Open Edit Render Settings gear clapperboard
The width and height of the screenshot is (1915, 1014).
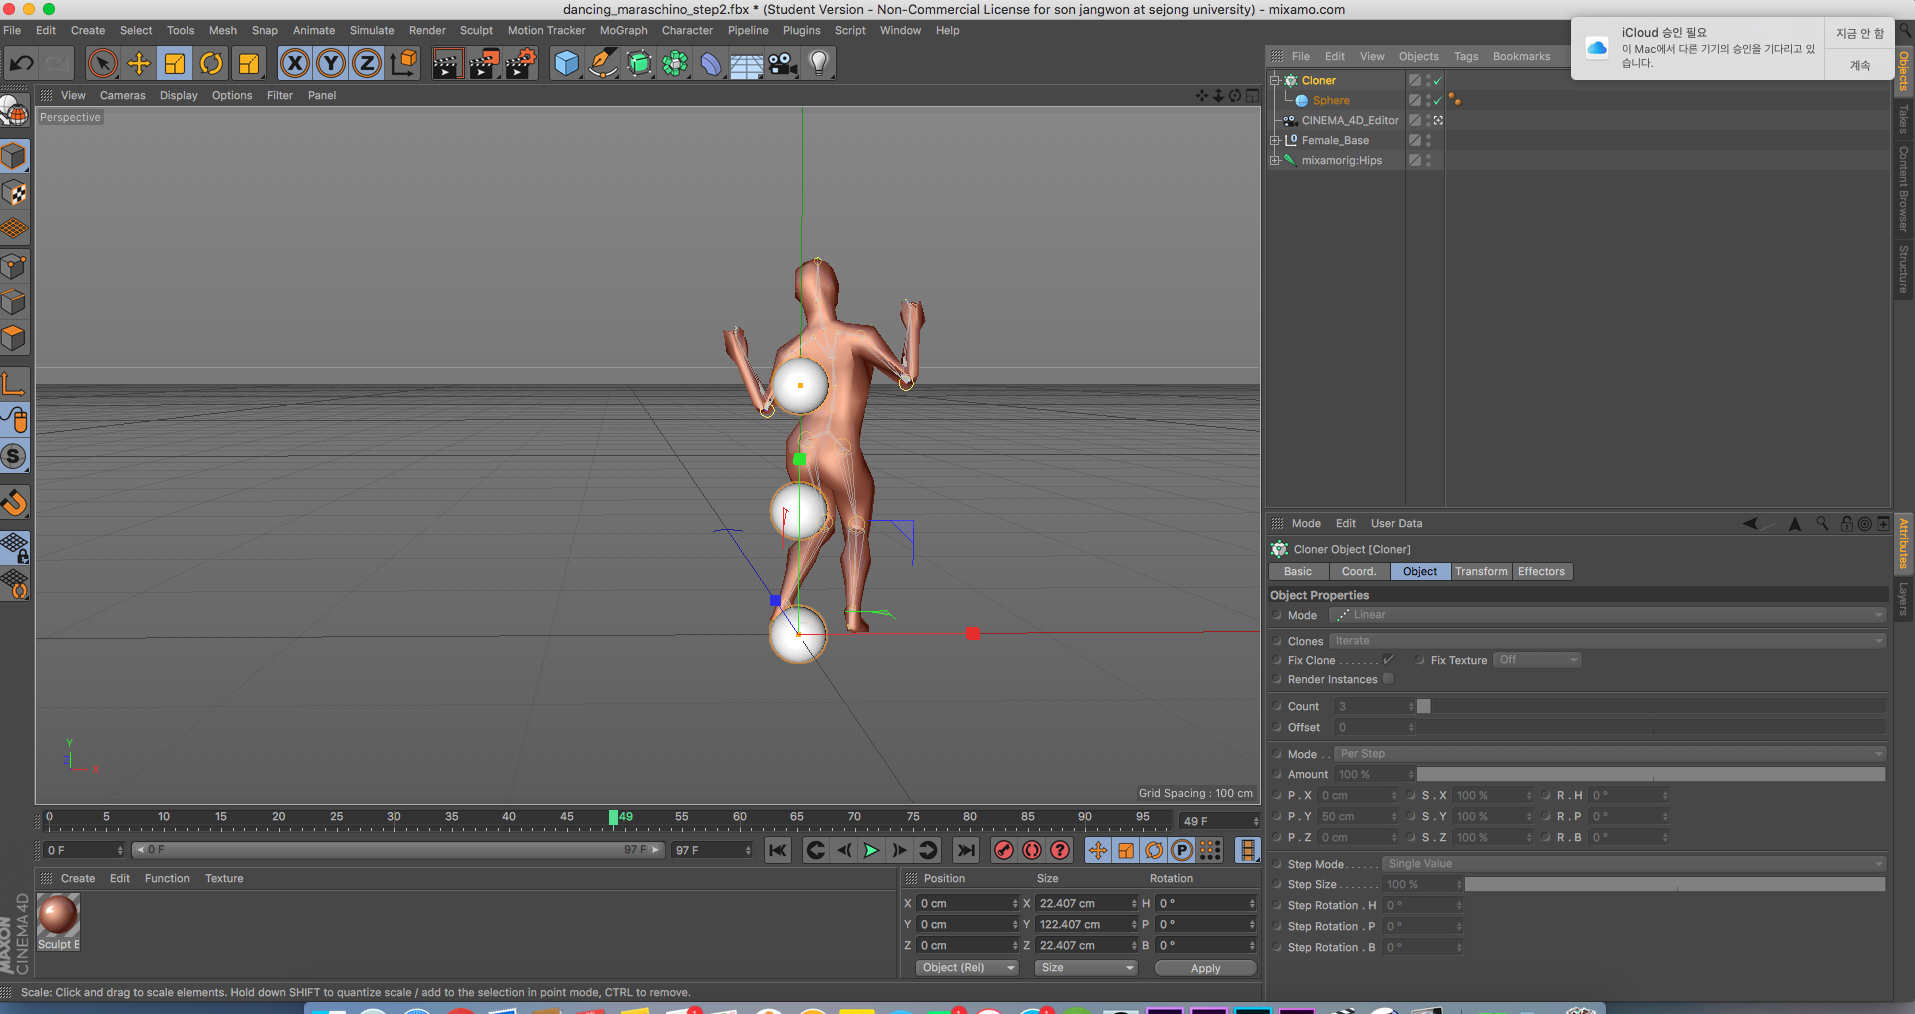[x=520, y=64]
